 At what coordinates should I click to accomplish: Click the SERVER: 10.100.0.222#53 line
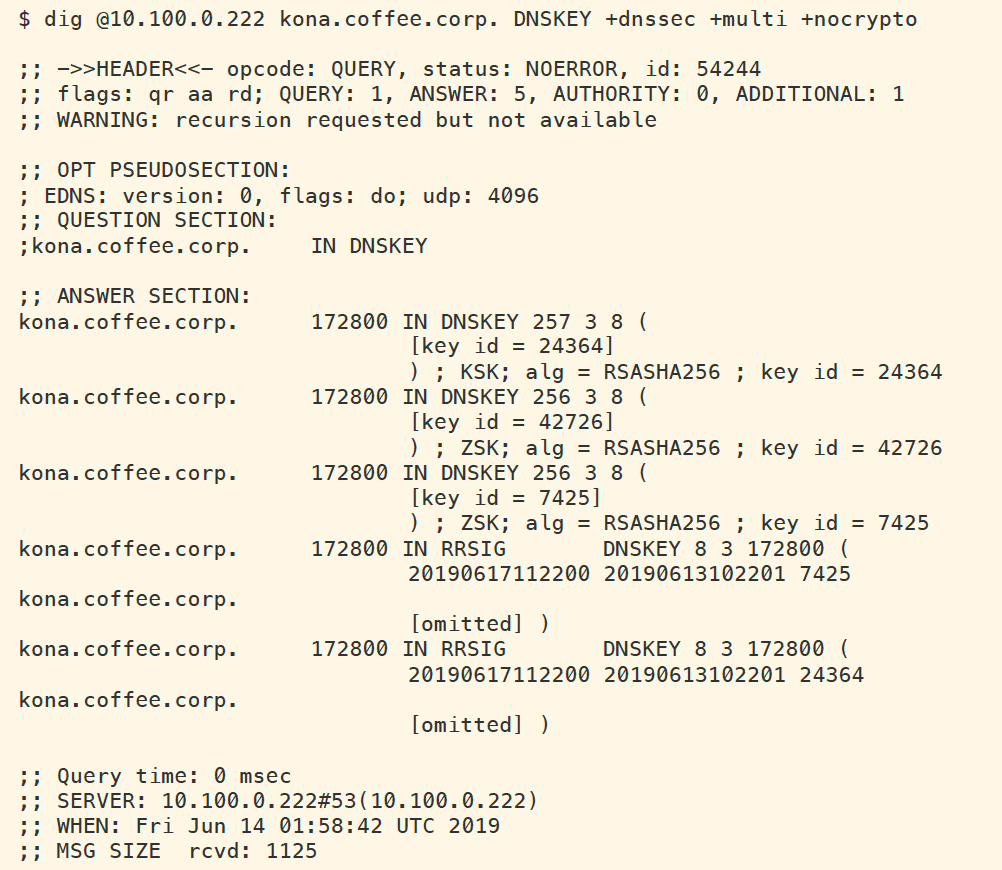(278, 801)
